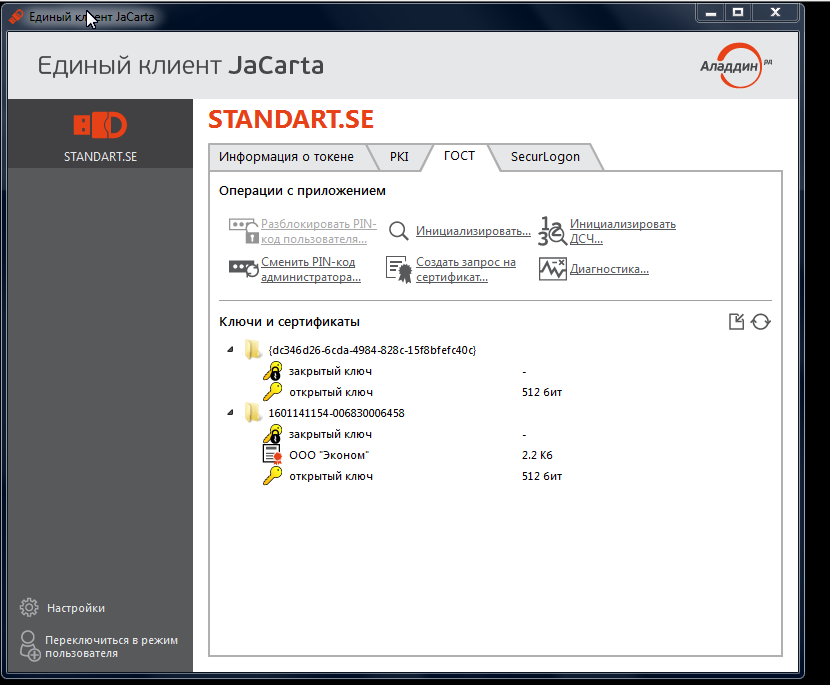The width and height of the screenshot is (830, 685).
Task: Click the Аладдин logo in header
Action: coord(736,65)
